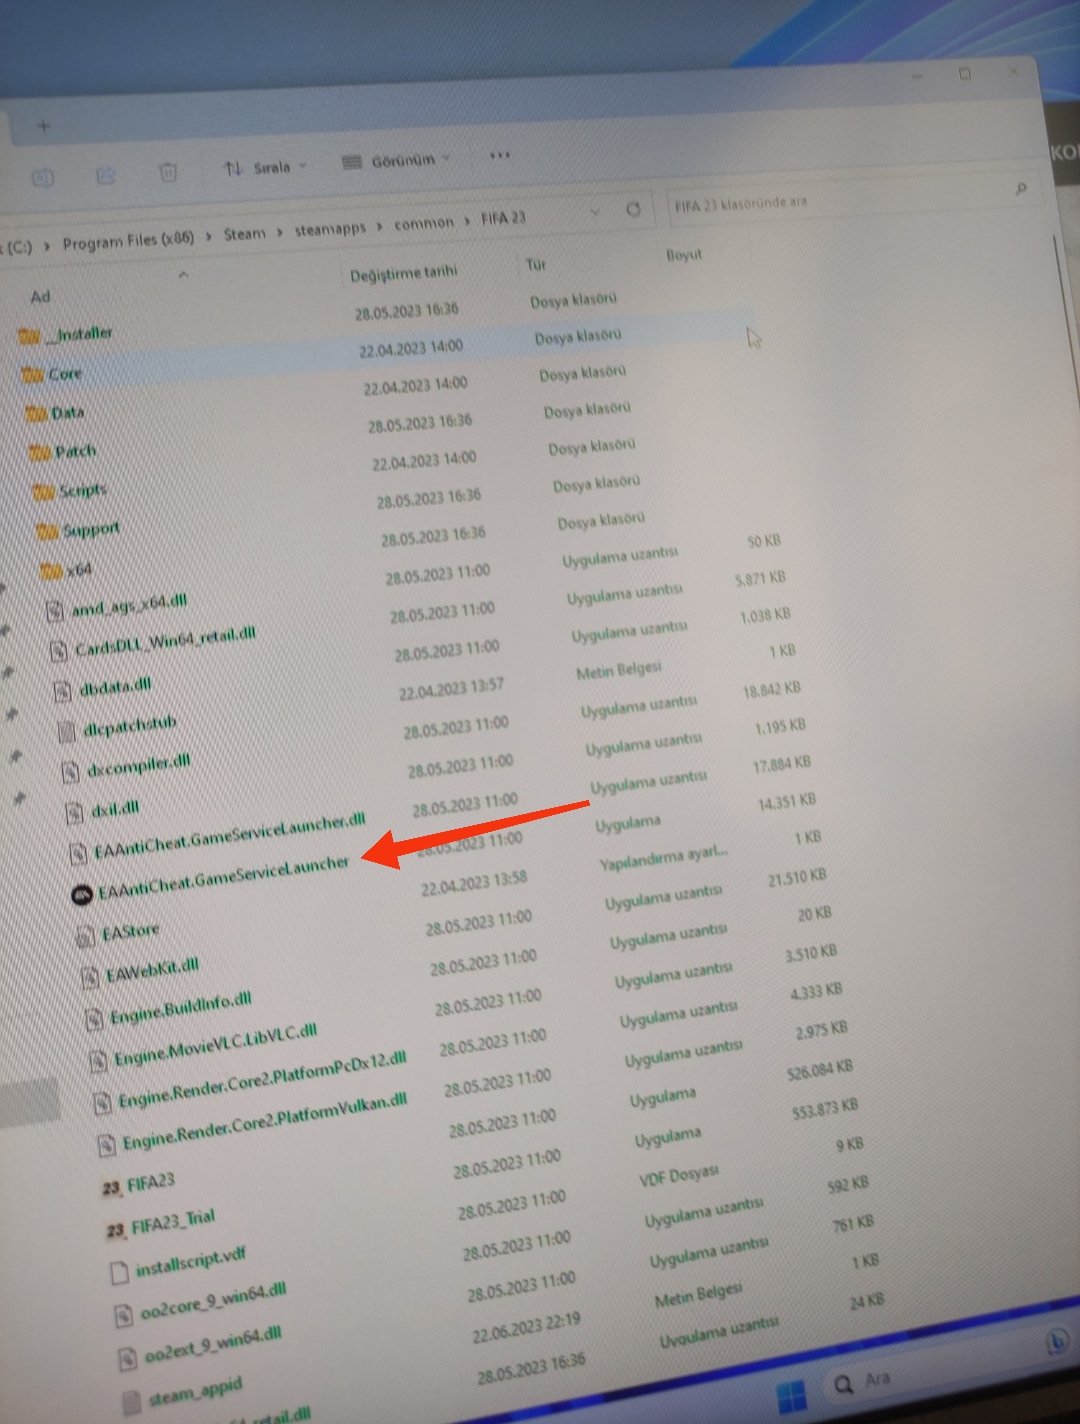1080x1424 pixels.
Task: Refresh the FIFA 23 folder
Action: pos(633,209)
